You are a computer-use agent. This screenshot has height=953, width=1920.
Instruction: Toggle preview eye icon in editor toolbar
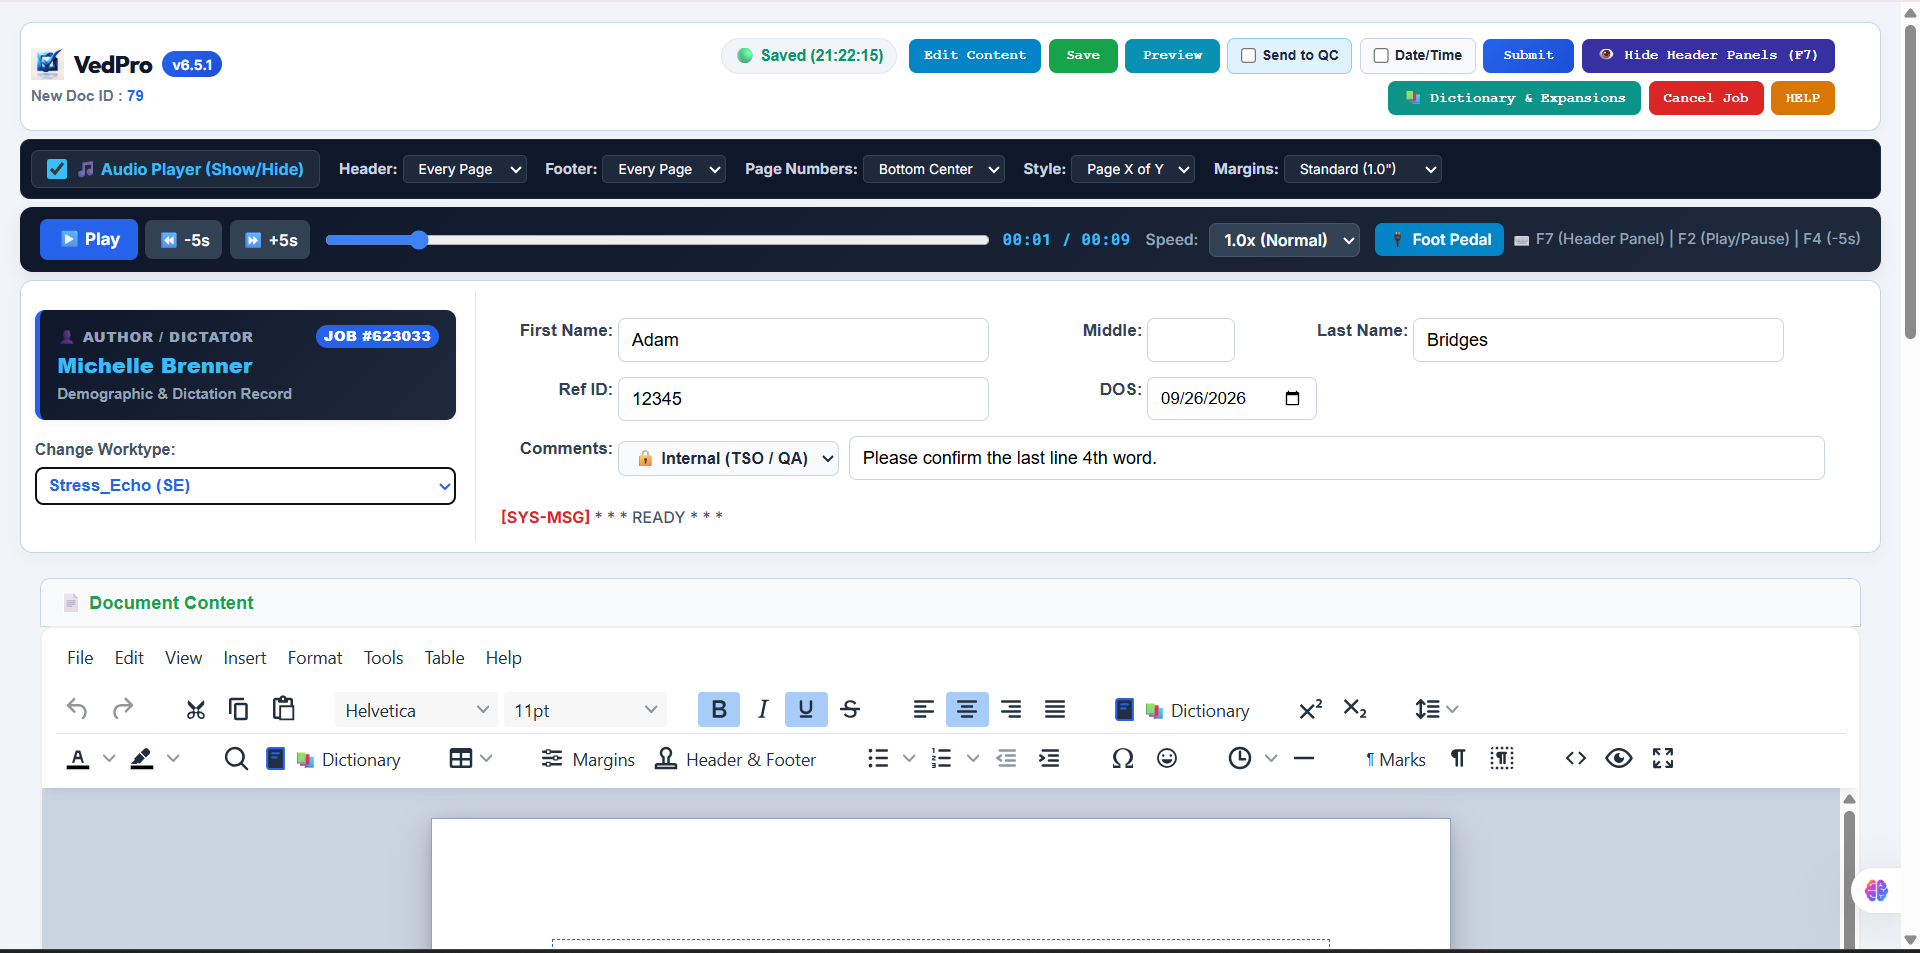(1619, 759)
